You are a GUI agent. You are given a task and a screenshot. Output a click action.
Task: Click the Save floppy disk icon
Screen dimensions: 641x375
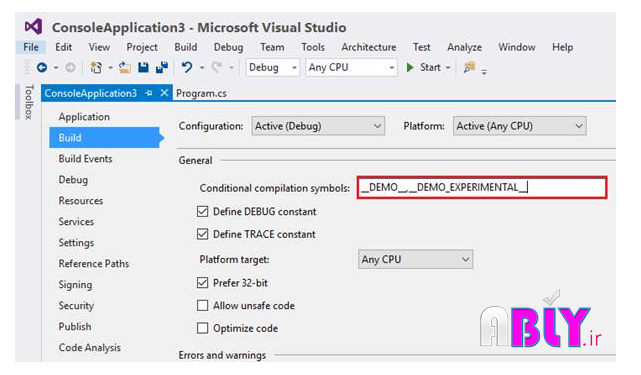[143, 67]
